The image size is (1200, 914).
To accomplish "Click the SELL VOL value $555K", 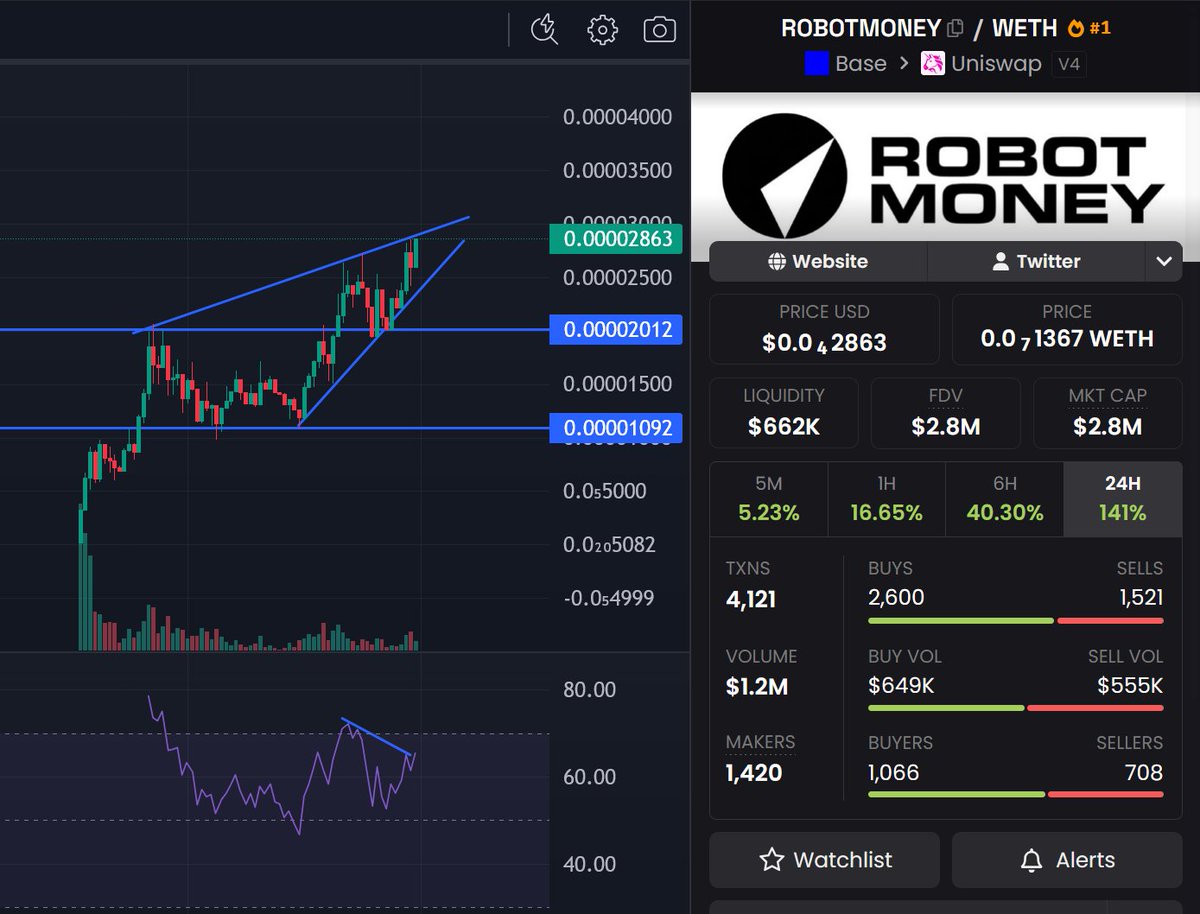I will [x=1130, y=685].
